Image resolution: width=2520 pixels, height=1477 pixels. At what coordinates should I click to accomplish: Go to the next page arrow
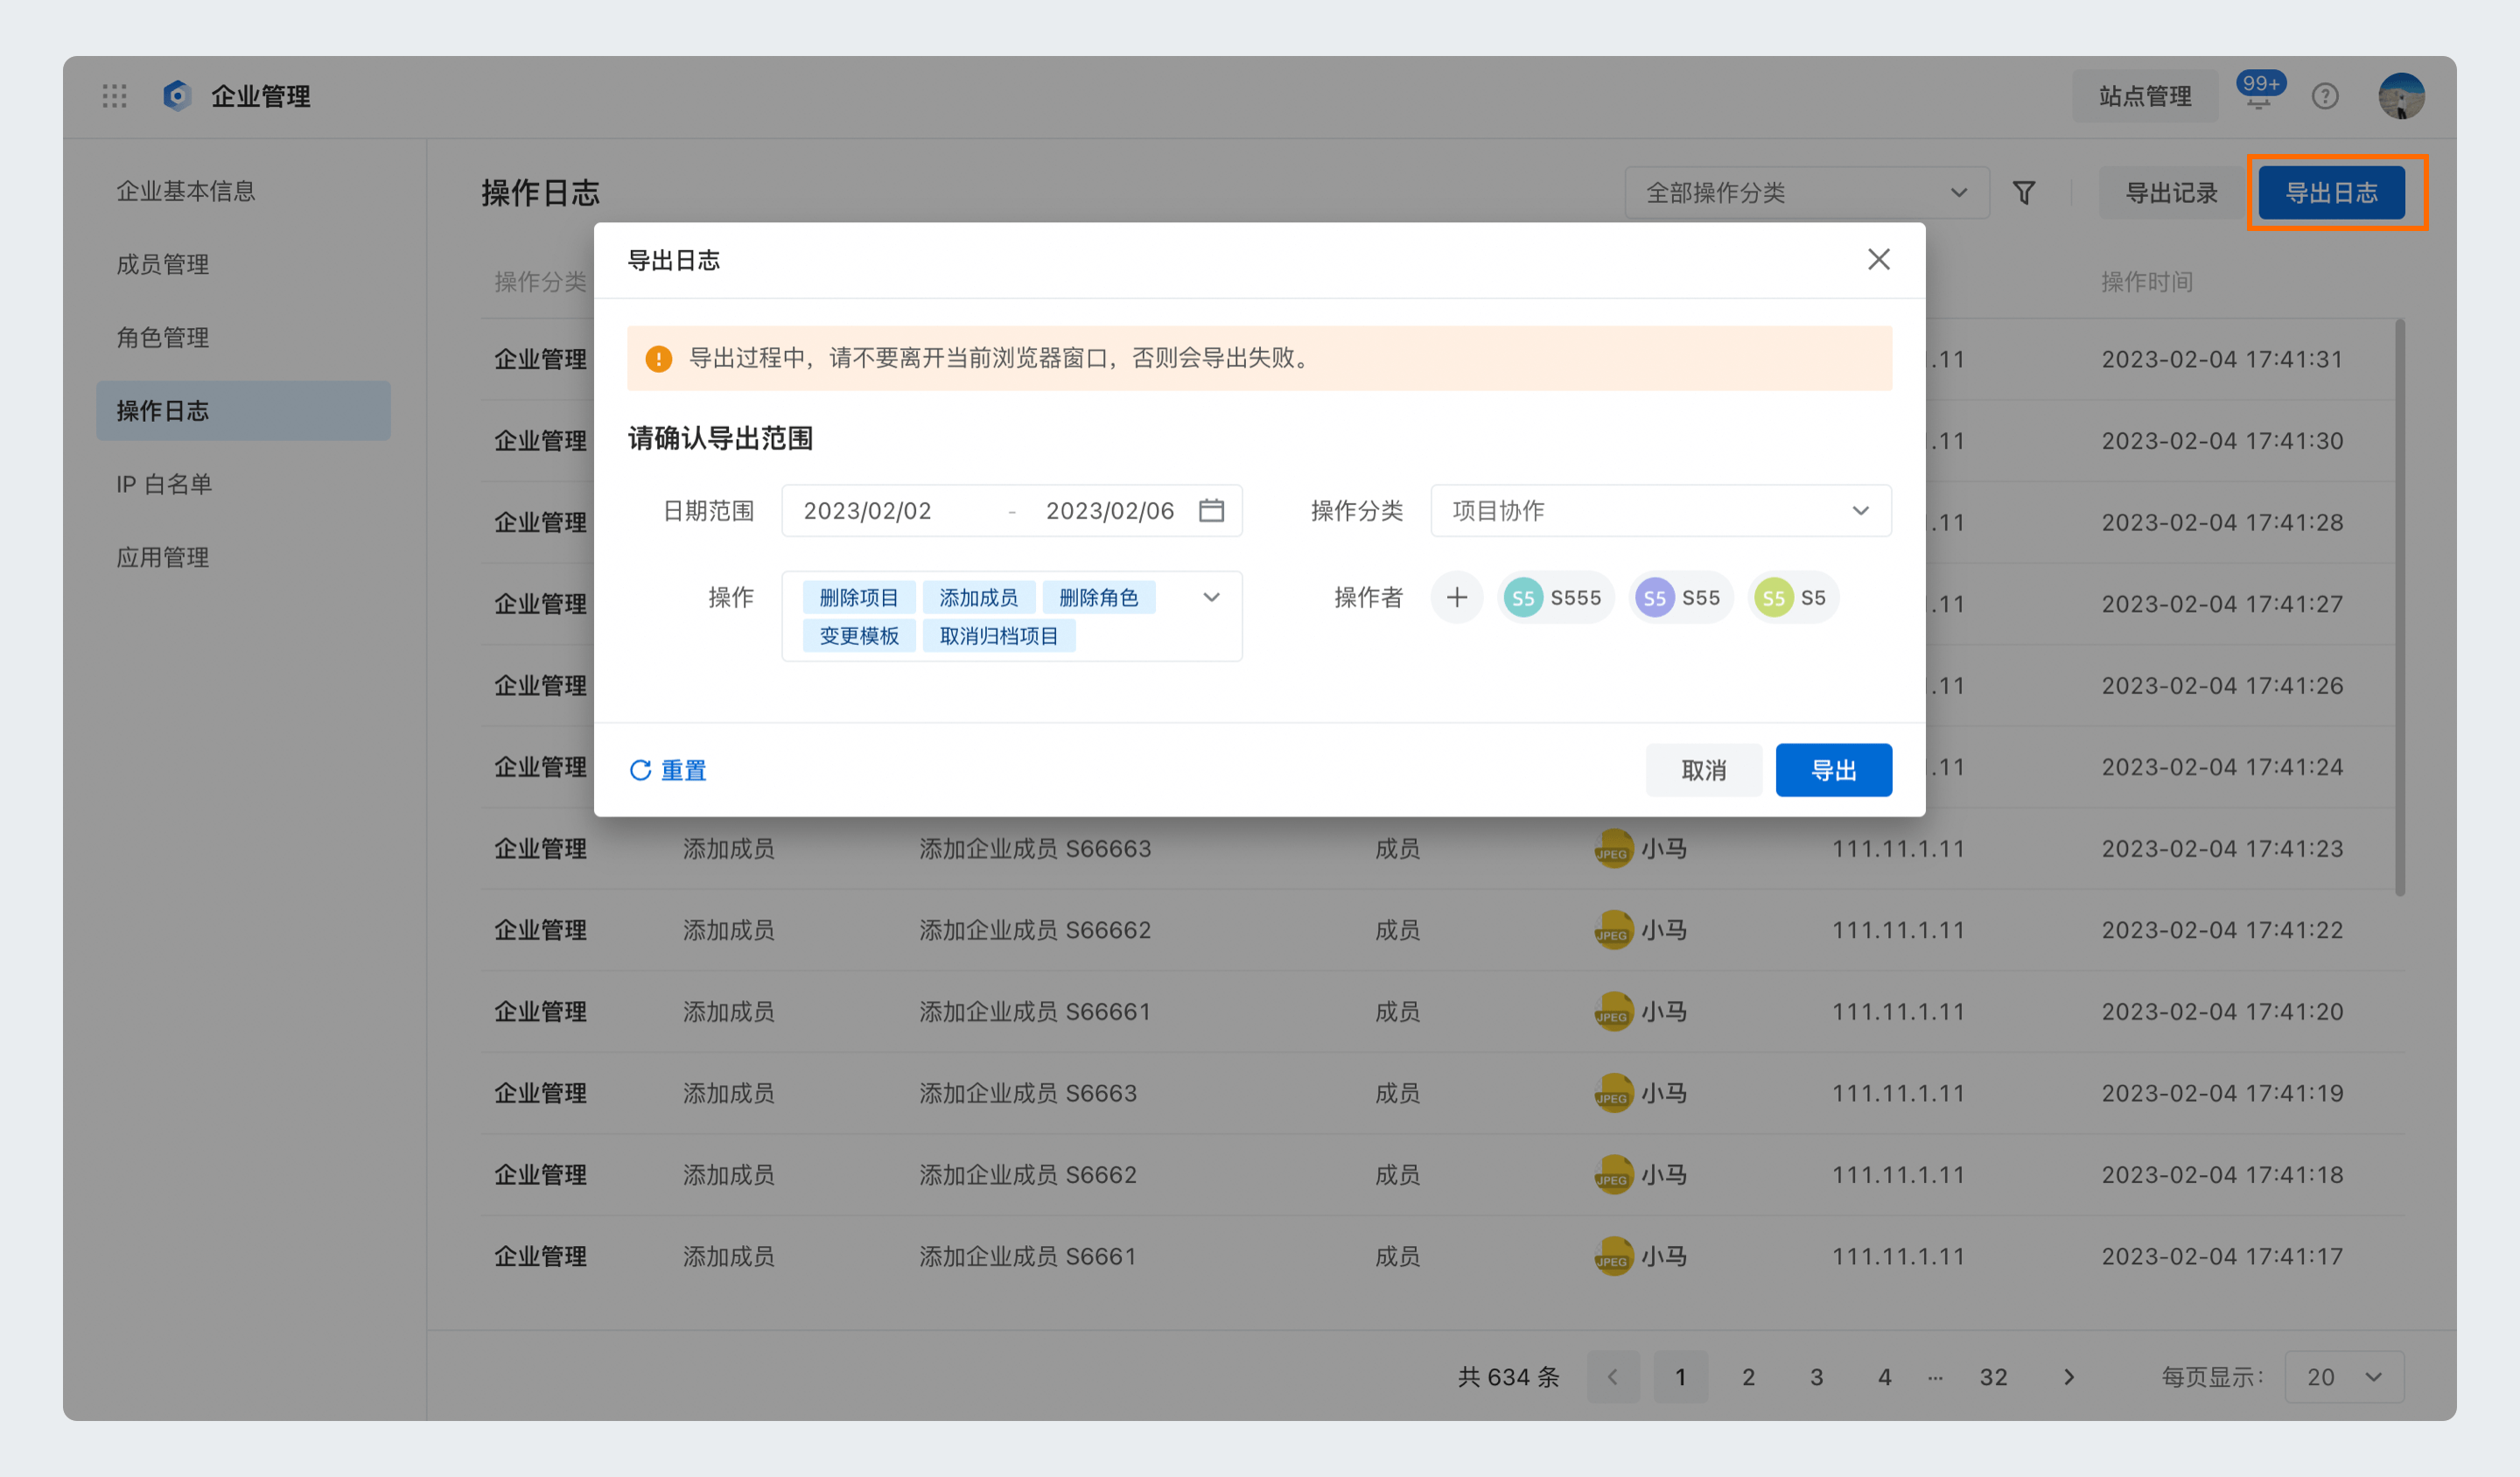[2068, 1377]
